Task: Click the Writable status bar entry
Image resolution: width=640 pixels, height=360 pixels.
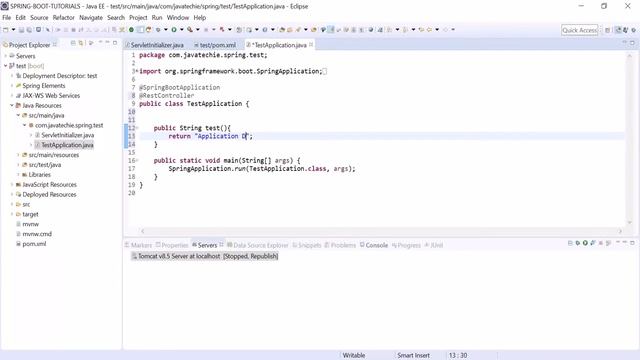Action: click(354, 356)
